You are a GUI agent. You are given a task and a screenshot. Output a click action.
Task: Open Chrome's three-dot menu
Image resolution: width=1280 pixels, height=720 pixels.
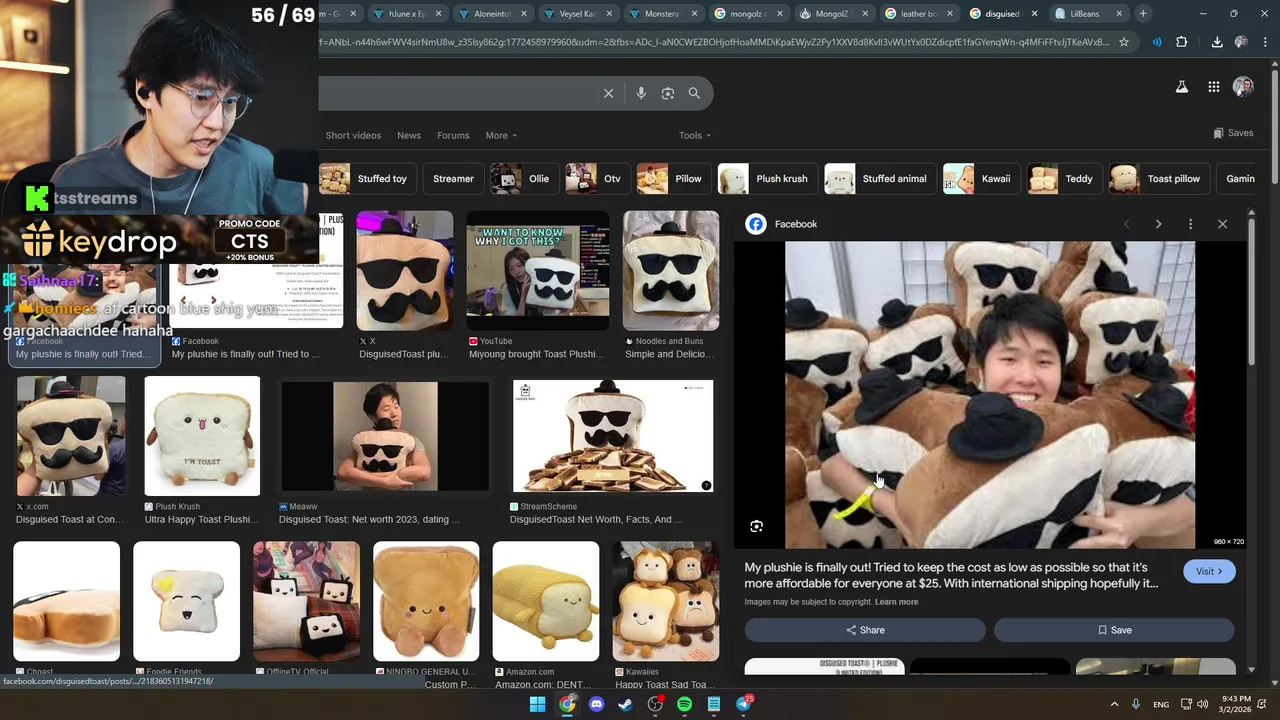pos(1267,42)
